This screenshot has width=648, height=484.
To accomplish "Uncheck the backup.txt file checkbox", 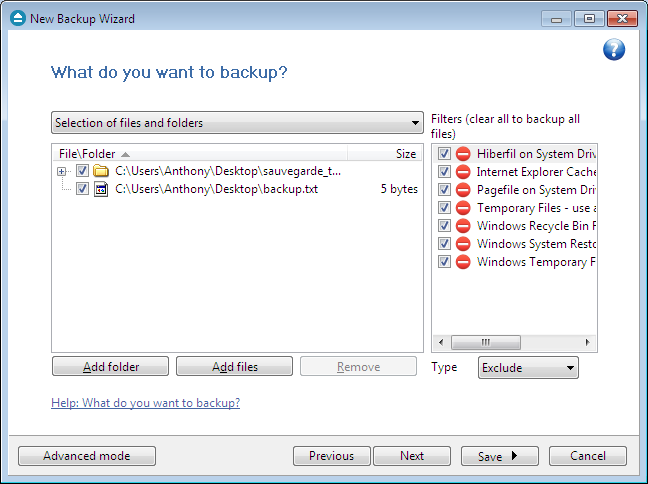I will point(82,189).
